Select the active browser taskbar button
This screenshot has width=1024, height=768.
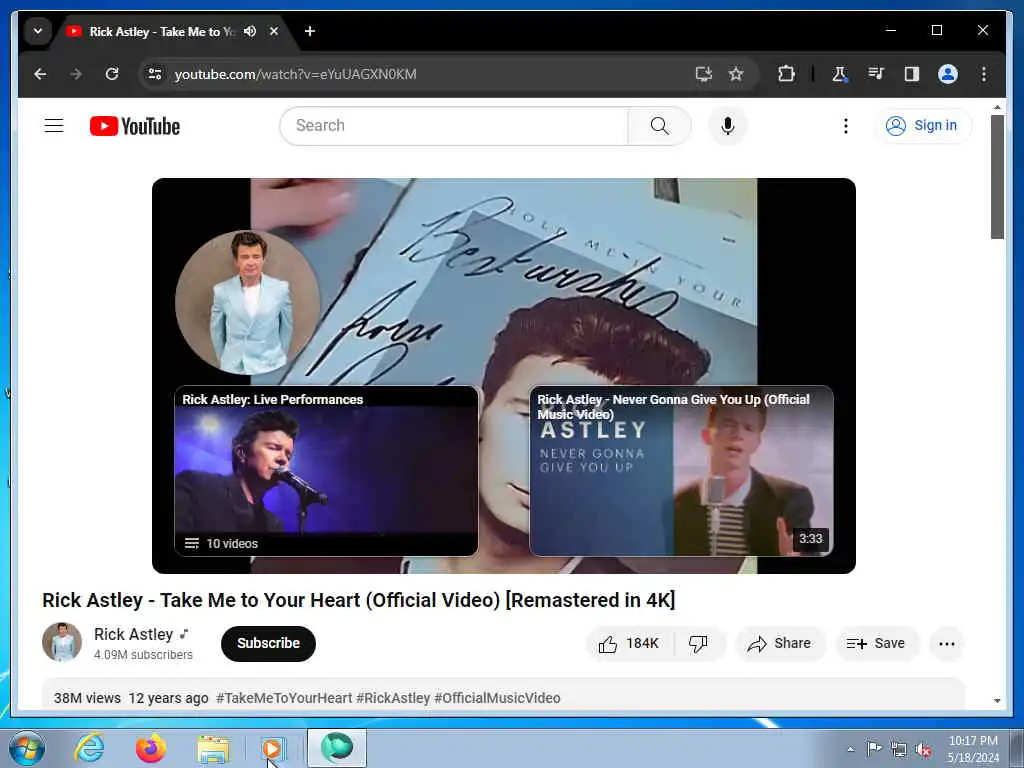337,748
